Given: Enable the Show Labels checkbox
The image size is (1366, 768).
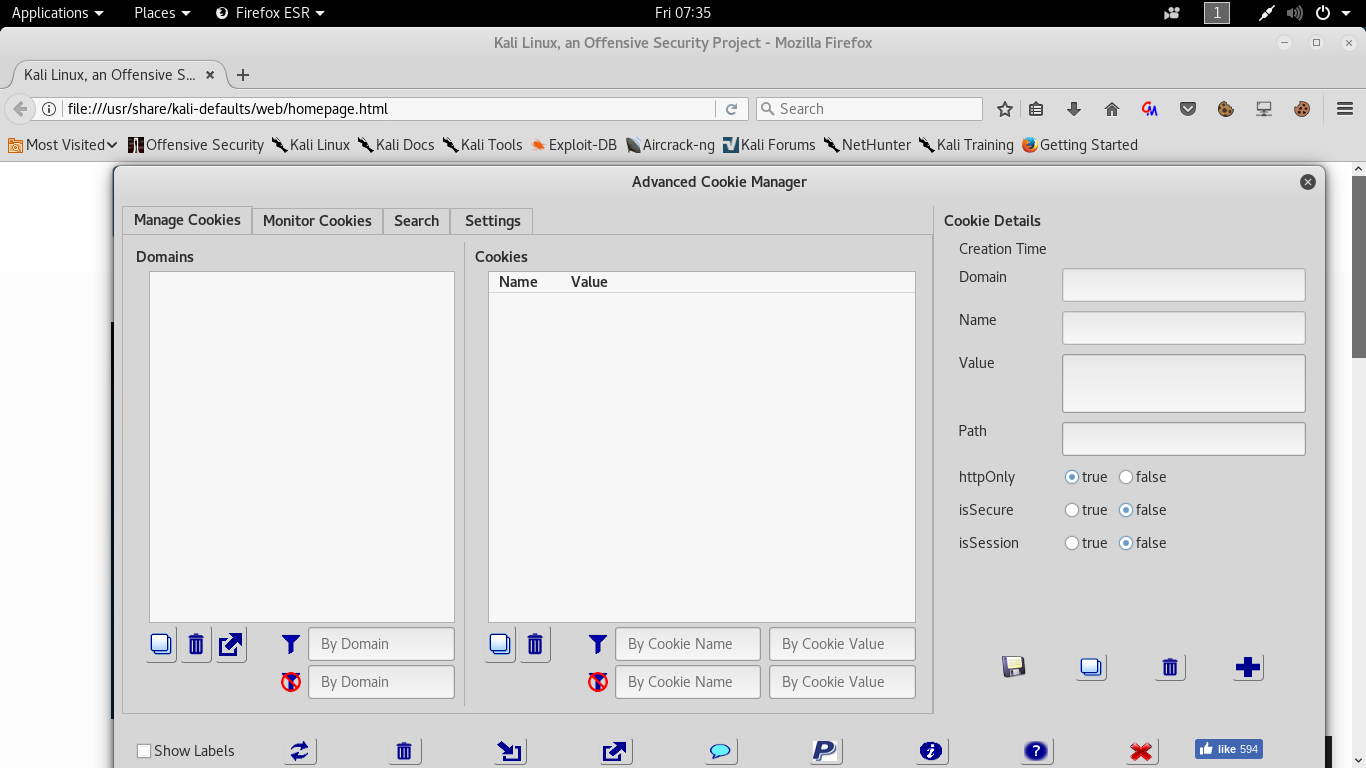Looking at the screenshot, I should pos(144,751).
